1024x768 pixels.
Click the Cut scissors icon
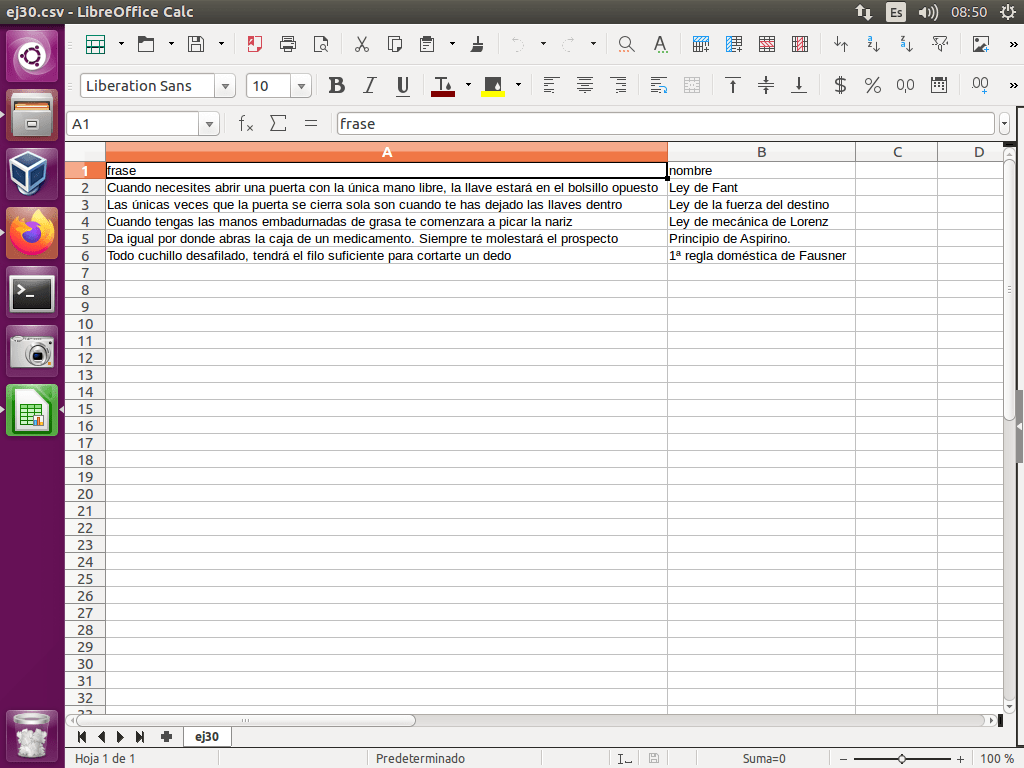362,44
